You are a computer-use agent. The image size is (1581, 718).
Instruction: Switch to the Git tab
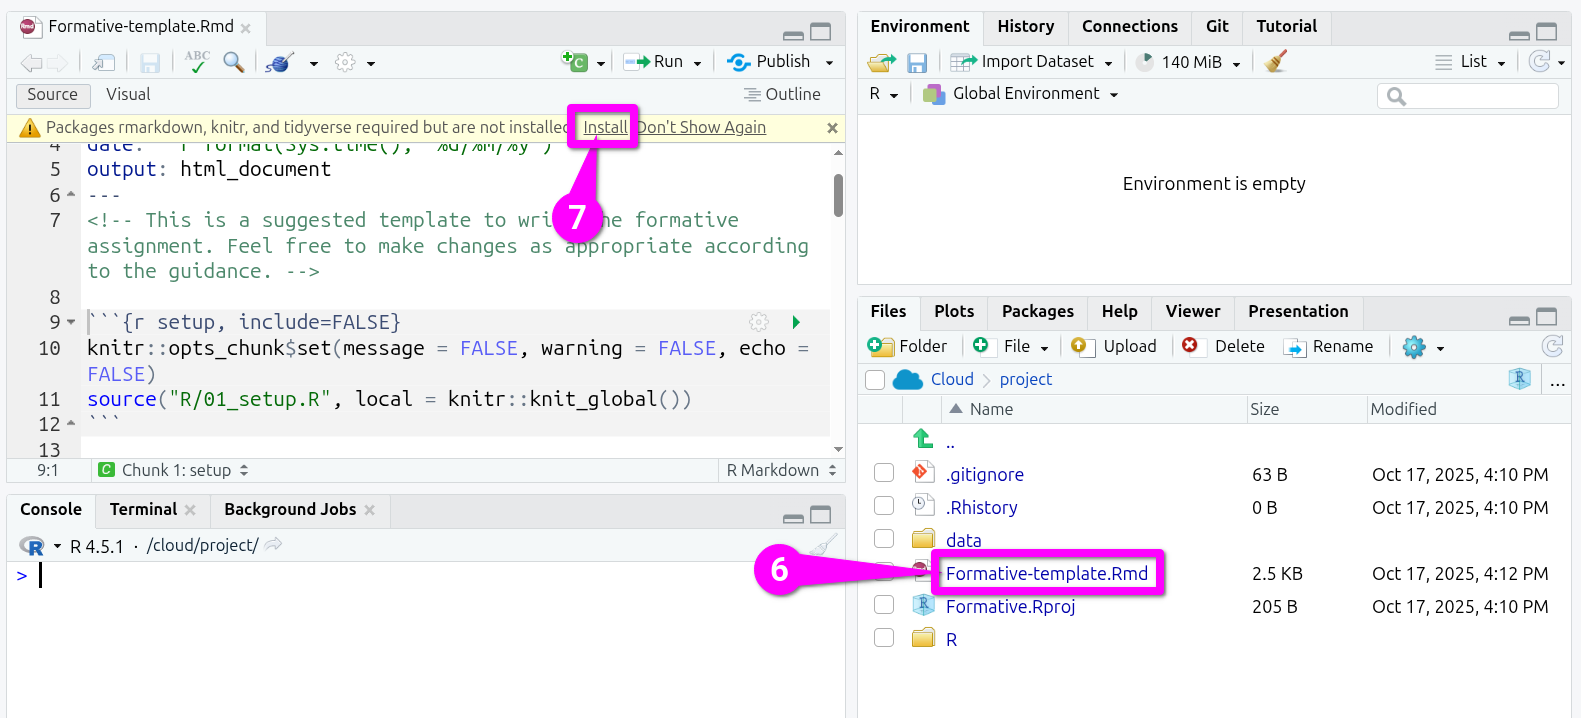tap(1217, 27)
